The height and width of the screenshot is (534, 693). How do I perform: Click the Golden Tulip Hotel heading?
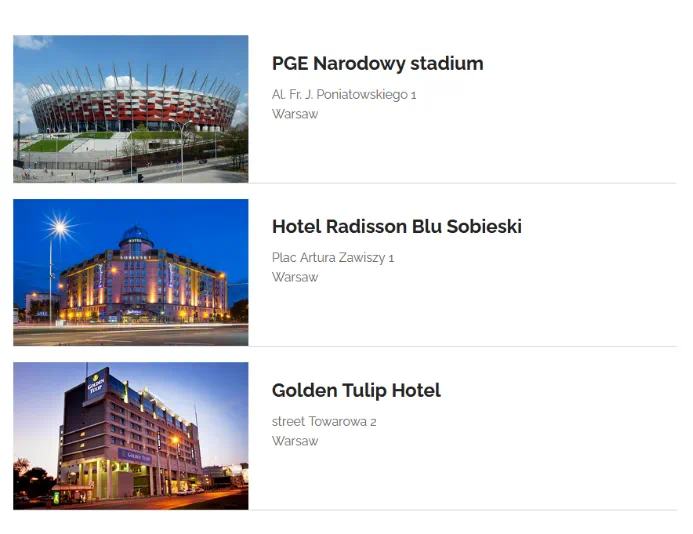click(x=356, y=391)
